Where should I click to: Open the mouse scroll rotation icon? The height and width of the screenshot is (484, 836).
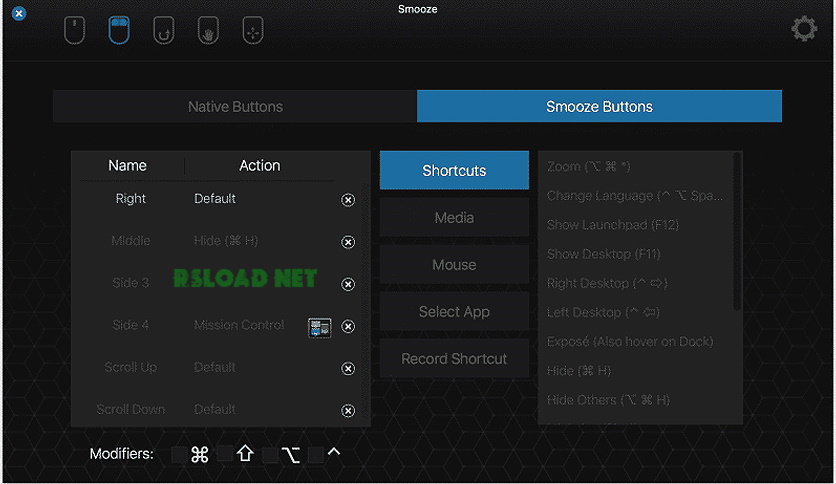click(x=164, y=30)
